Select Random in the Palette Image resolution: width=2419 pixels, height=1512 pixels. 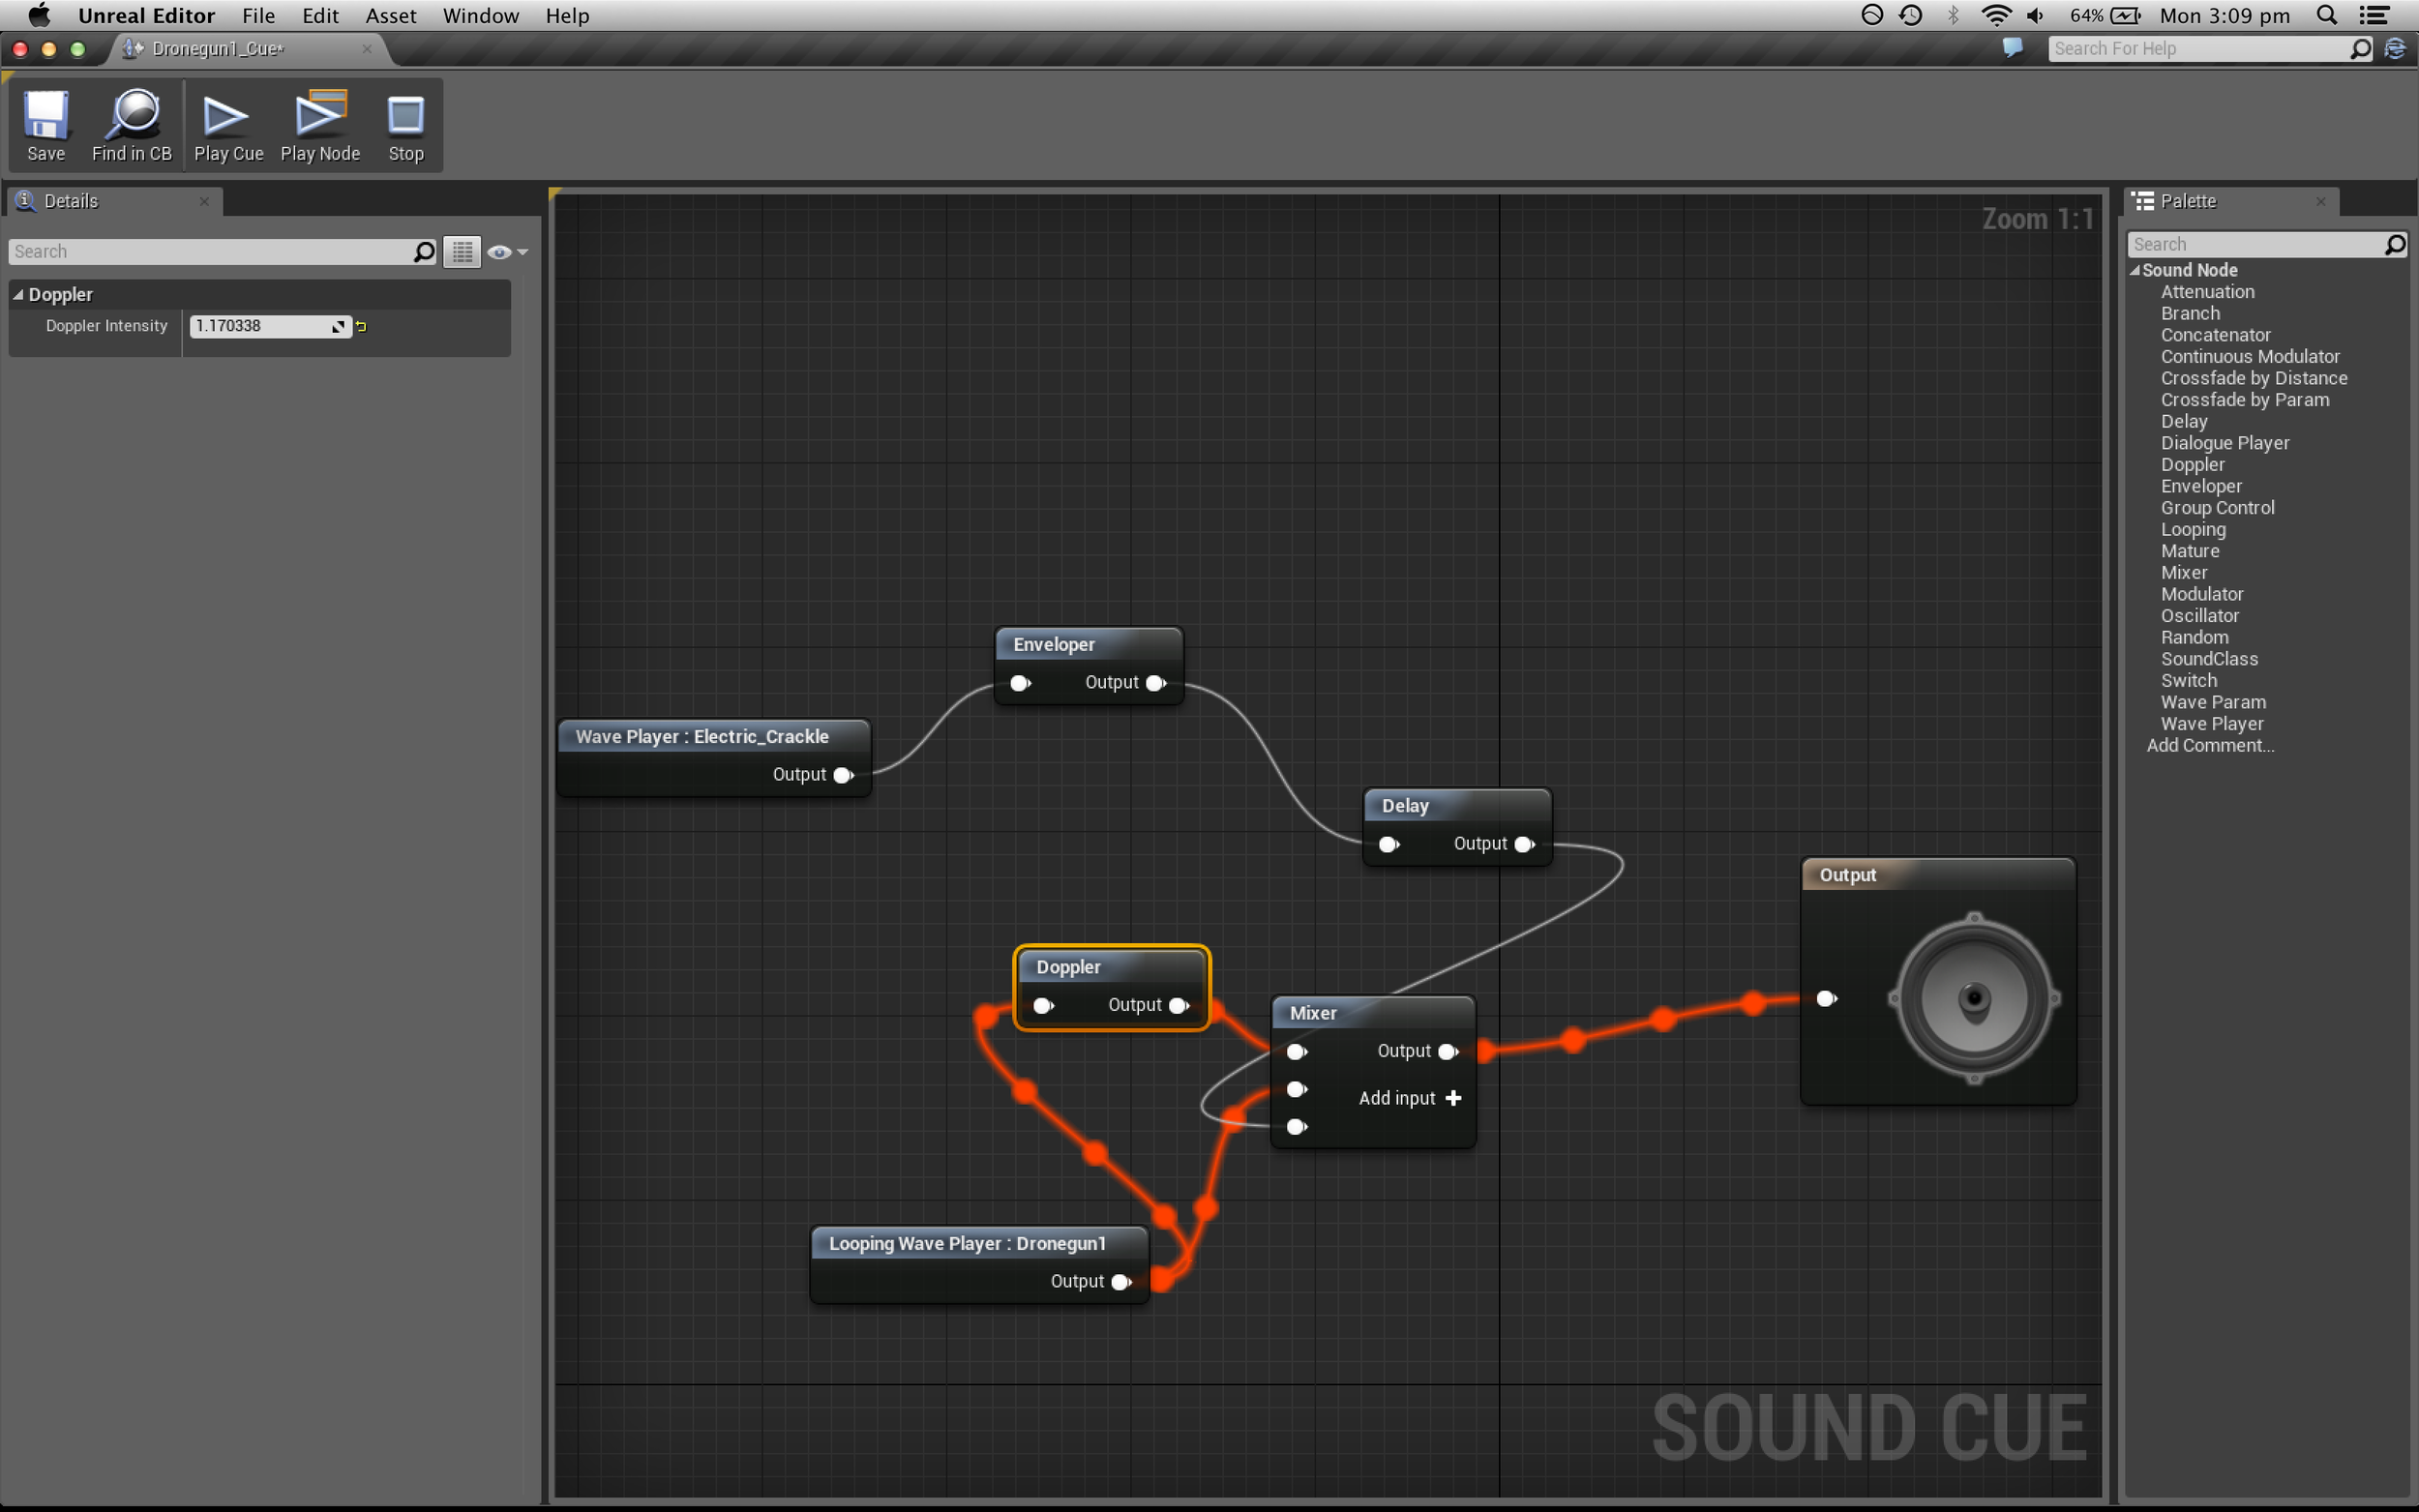tap(2194, 637)
